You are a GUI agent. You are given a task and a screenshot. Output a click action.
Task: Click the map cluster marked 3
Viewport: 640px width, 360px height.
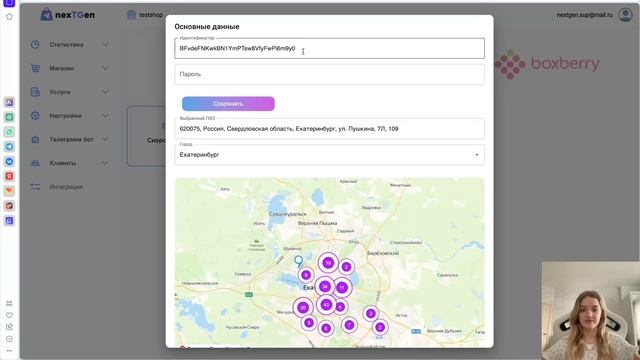point(371,313)
